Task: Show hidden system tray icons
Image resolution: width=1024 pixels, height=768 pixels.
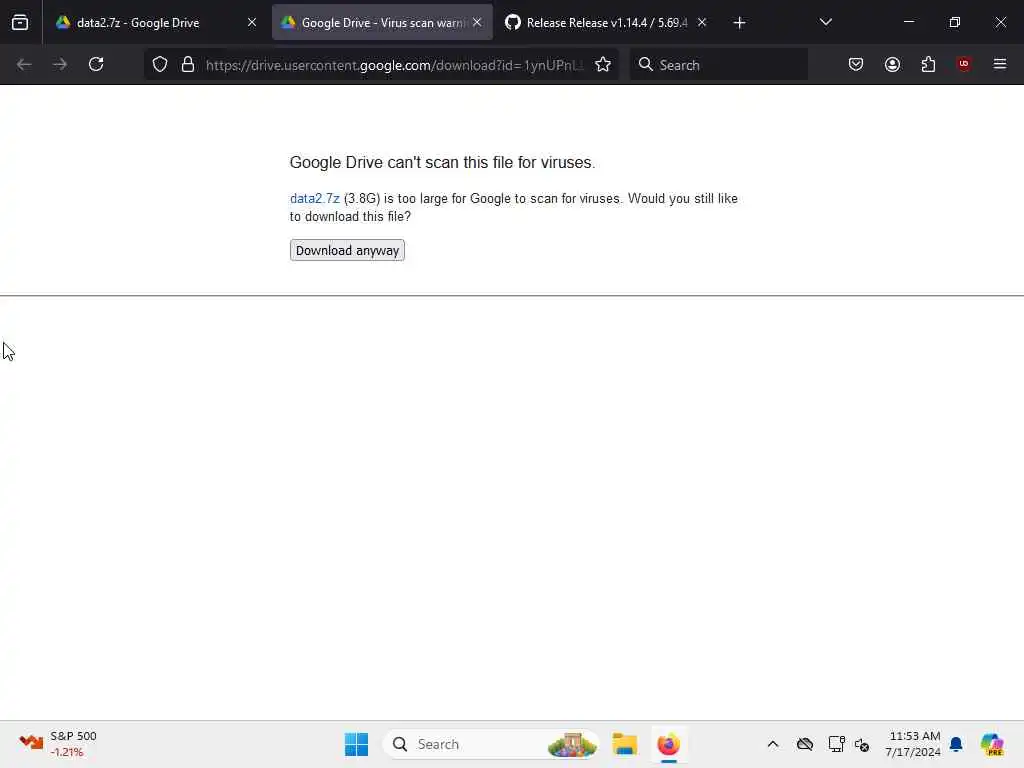Action: point(773,744)
